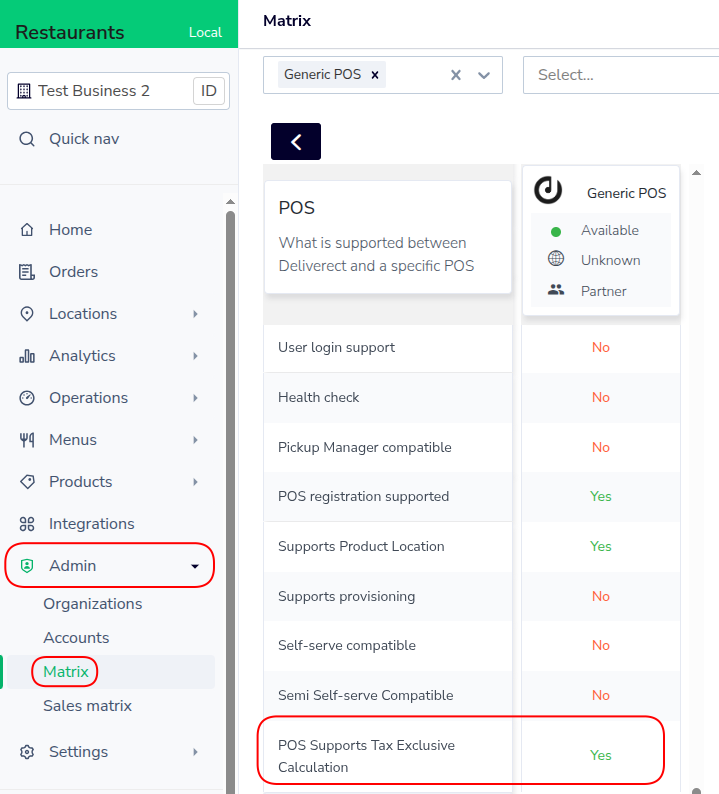Viewport: 719px width, 794px height.
Task: Open Accounts under Admin
Action: pyautogui.click(x=76, y=638)
